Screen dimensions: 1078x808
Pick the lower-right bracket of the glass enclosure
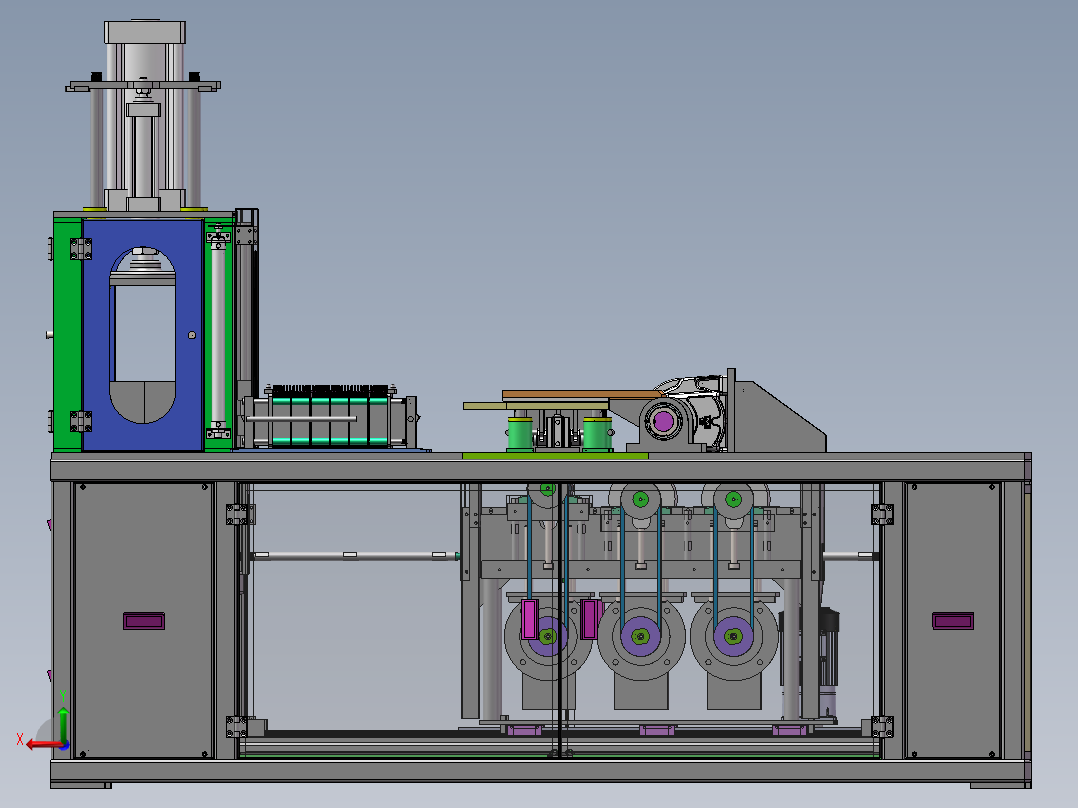coord(882,726)
